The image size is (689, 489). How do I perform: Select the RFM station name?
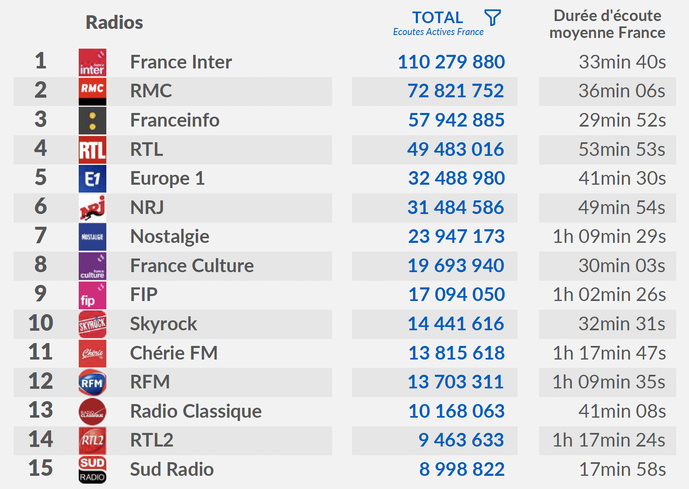150,382
